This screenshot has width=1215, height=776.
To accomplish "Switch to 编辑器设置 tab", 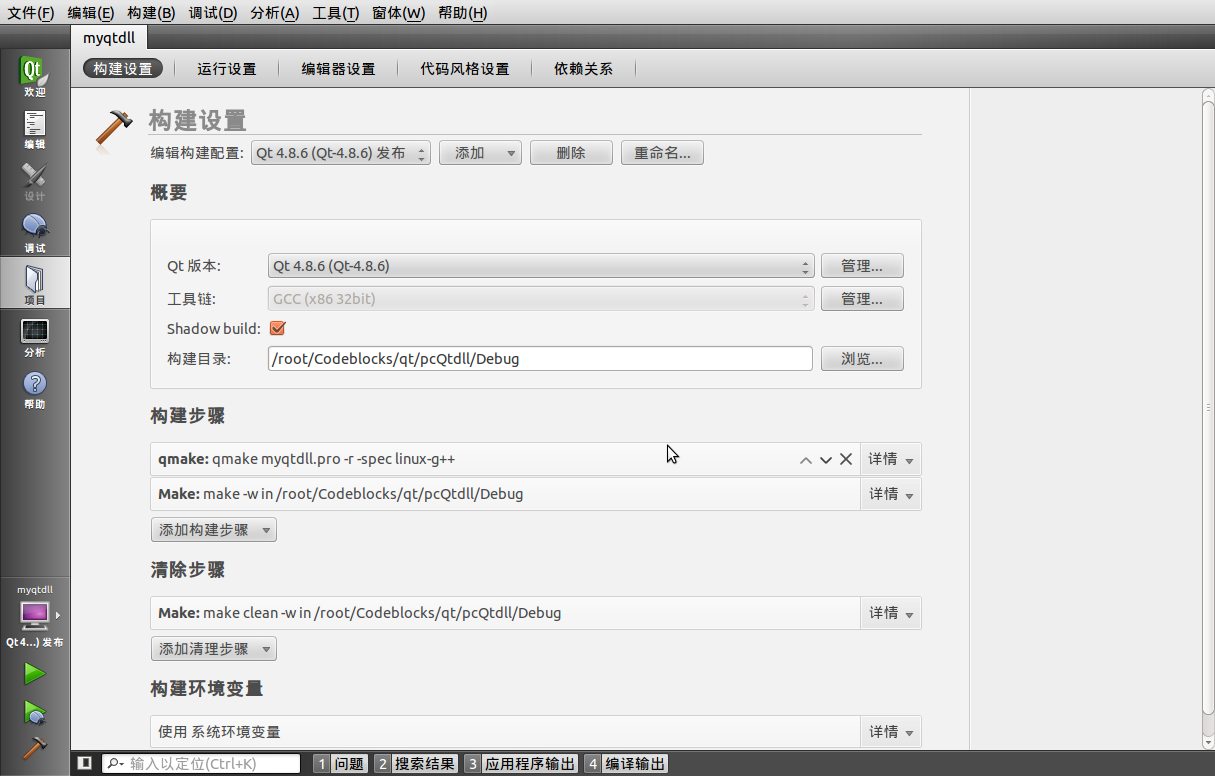I will (x=339, y=69).
